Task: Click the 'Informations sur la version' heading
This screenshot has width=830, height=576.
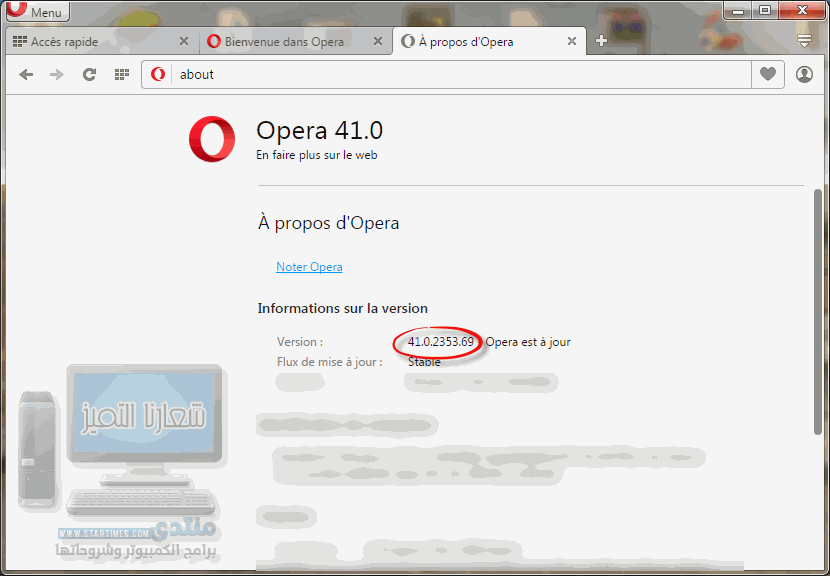Action: (x=342, y=308)
